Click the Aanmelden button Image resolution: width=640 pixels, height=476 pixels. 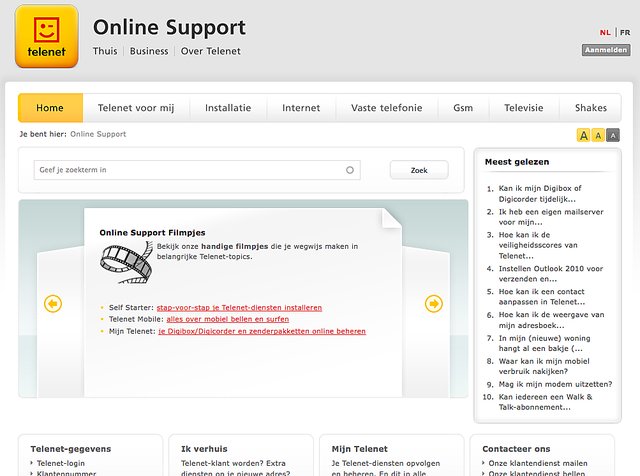606,50
